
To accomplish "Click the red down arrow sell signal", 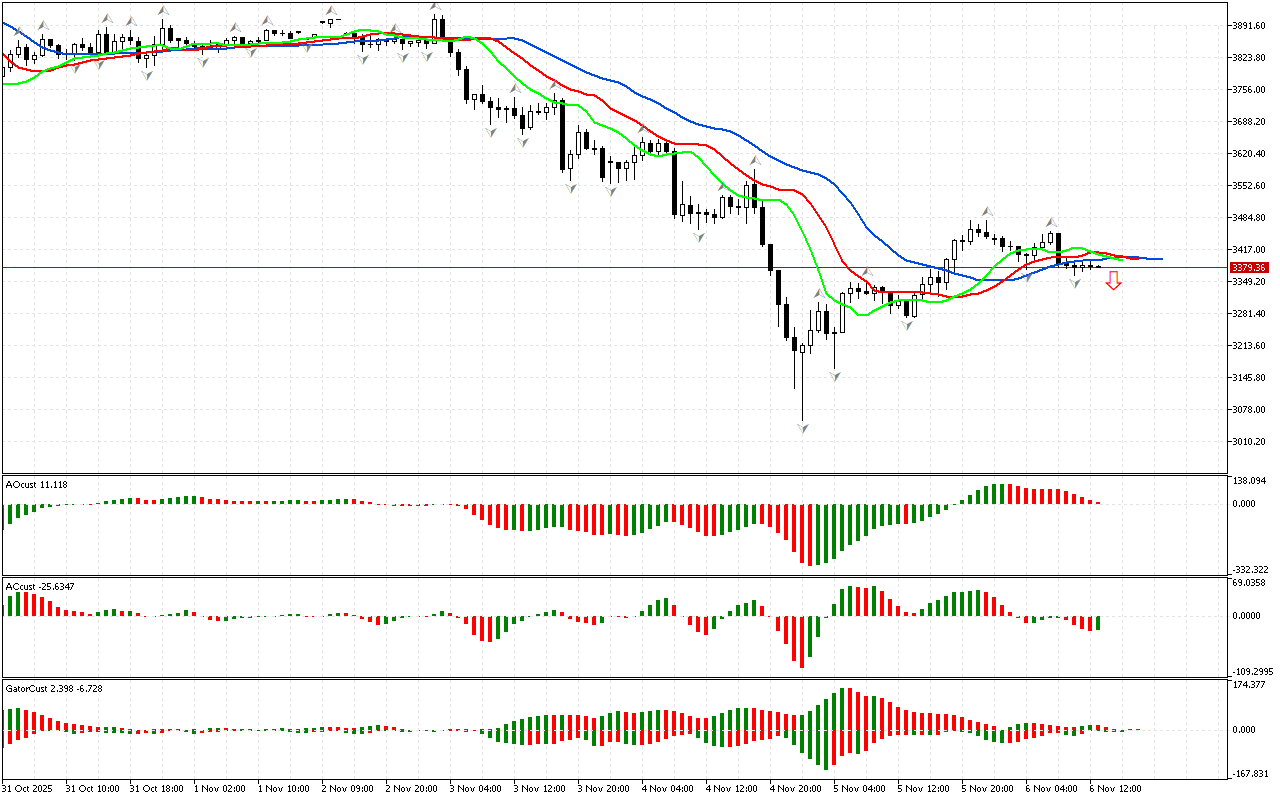I will (x=1113, y=283).
